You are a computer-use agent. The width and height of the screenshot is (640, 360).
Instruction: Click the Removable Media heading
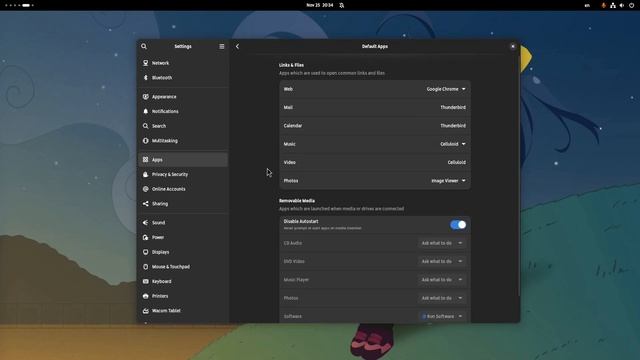coord(297,201)
